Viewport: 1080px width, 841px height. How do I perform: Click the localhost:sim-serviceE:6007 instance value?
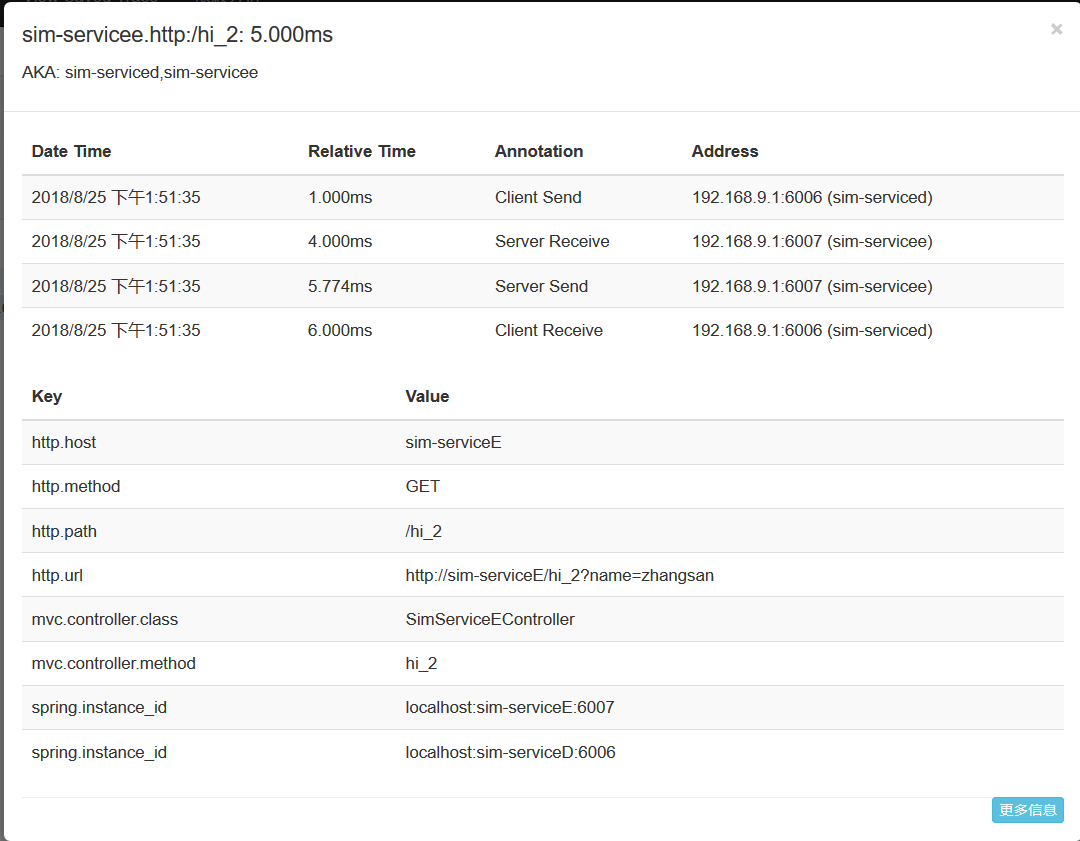pyautogui.click(x=509, y=708)
